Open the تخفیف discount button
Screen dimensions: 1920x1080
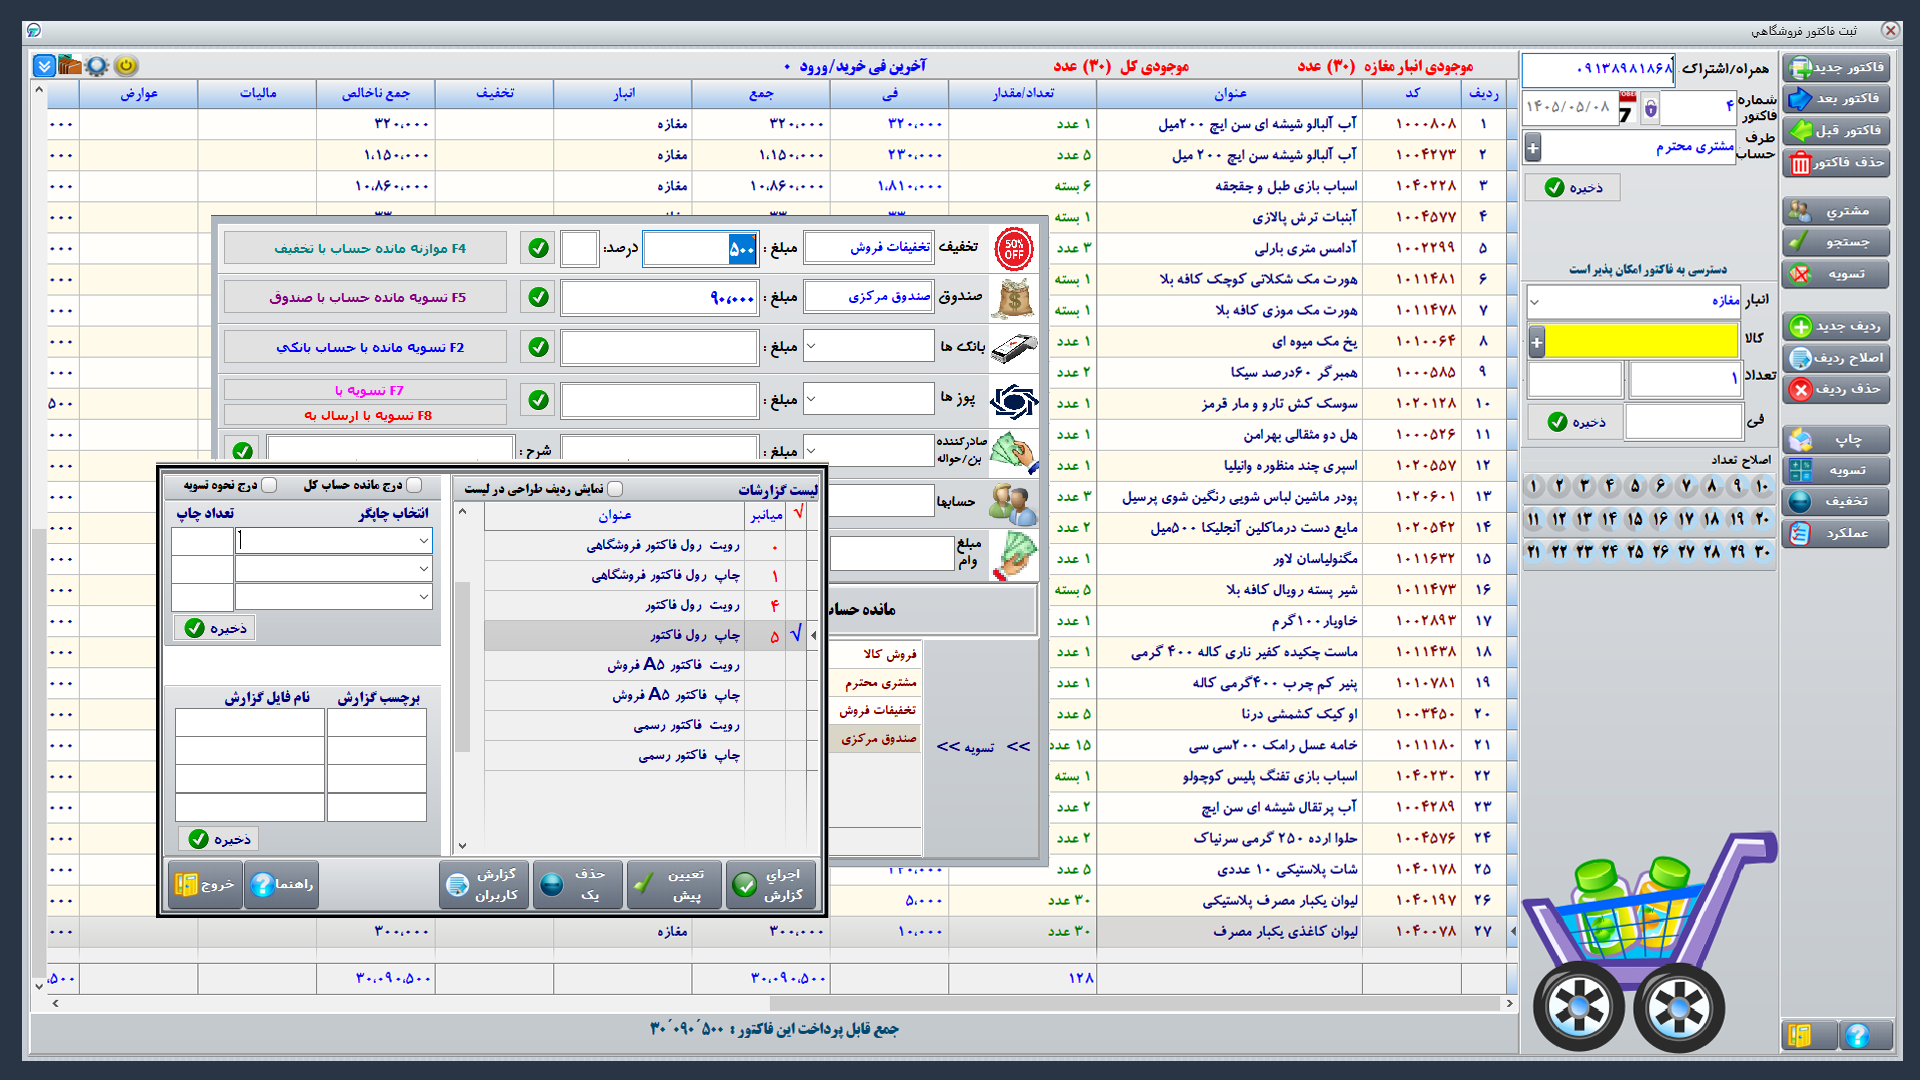pyautogui.click(x=1836, y=501)
